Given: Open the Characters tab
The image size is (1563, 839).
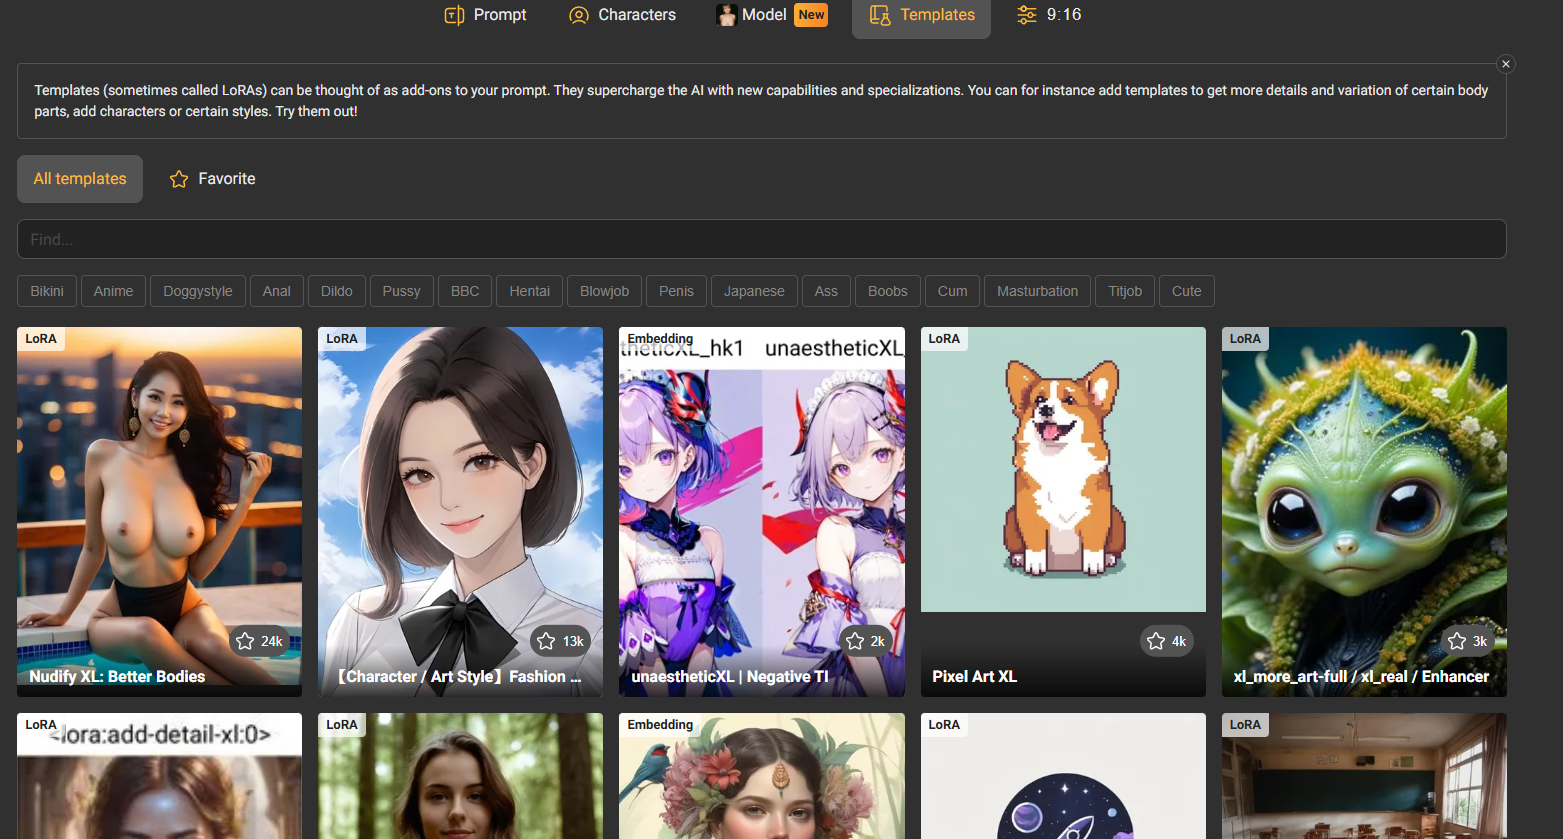Looking at the screenshot, I should [x=622, y=15].
